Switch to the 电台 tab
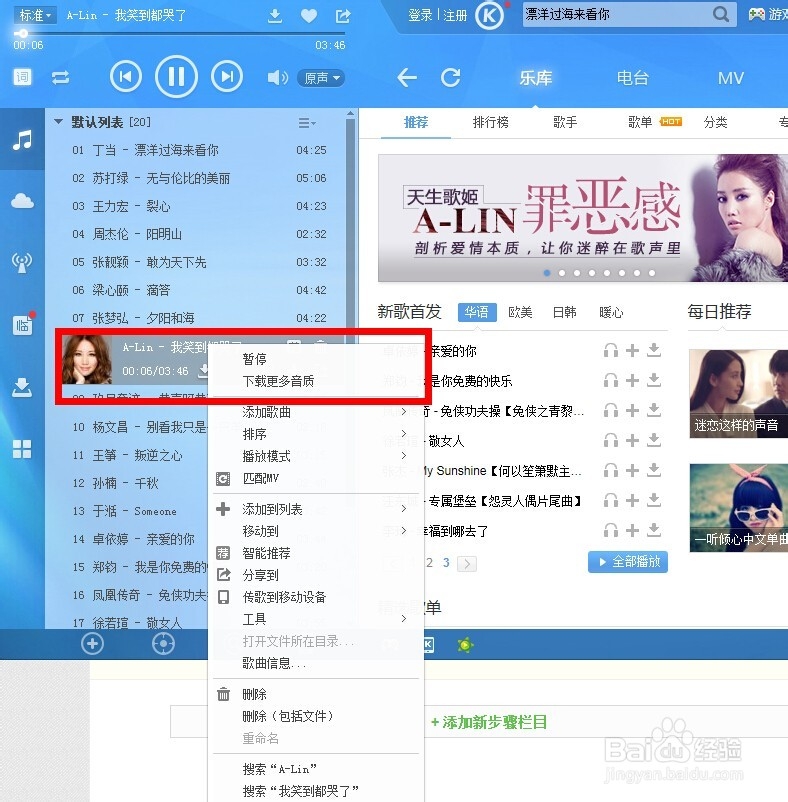This screenshot has width=788, height=802. [633, 78]
